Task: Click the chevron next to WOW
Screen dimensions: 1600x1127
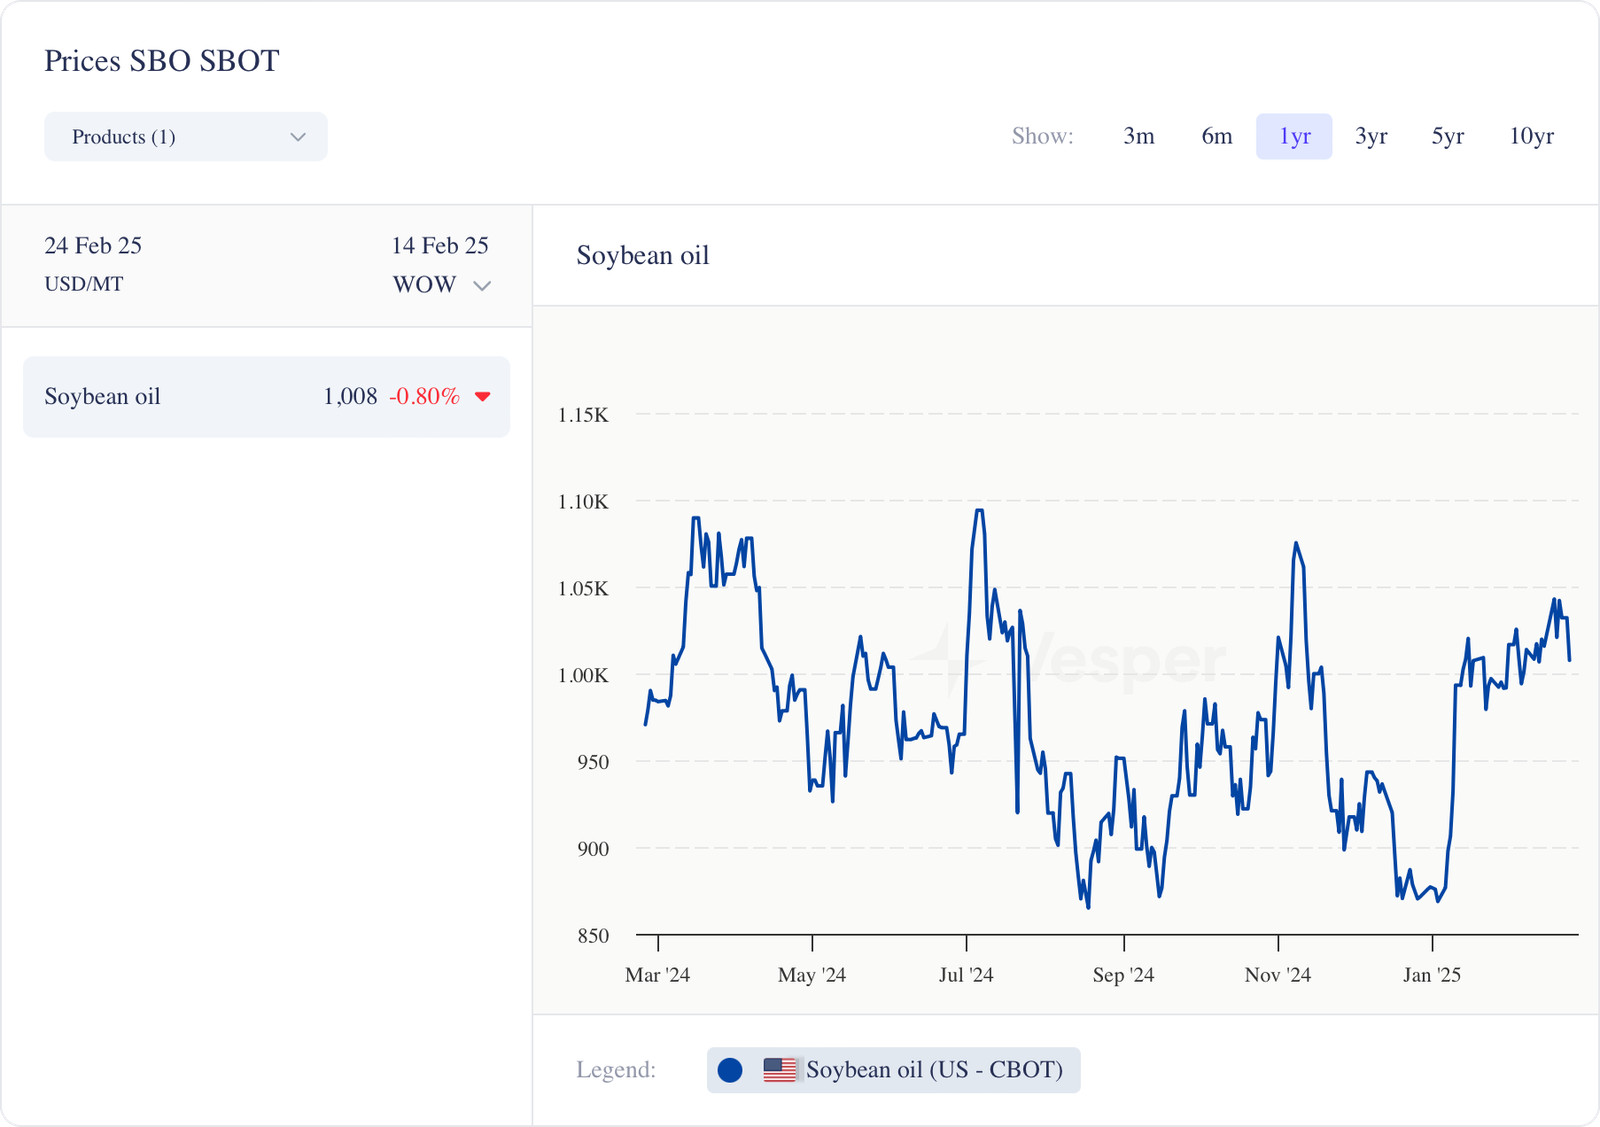Action: coord(482,286)
